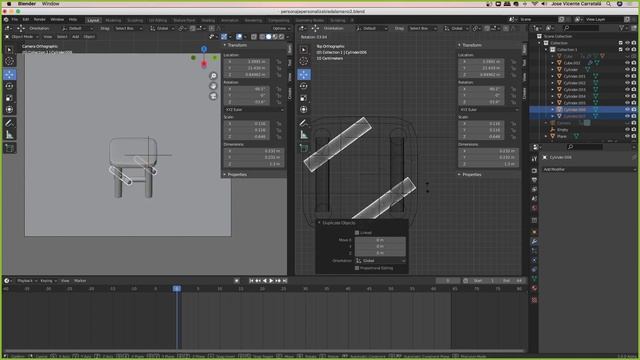Select the Cursor tool in the camera viewport

(9, 61)
